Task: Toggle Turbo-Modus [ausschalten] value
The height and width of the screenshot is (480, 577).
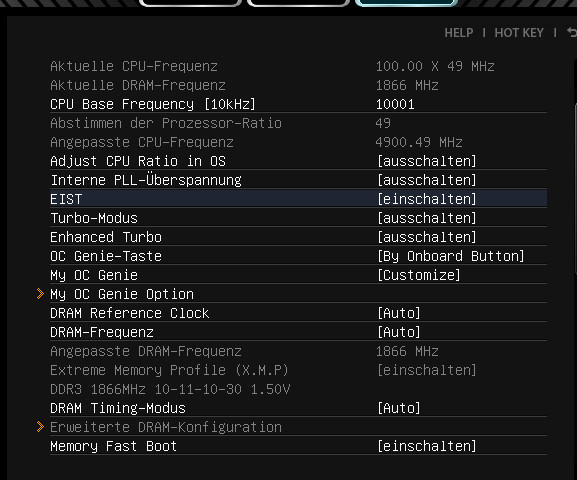Action: [427, 218]
